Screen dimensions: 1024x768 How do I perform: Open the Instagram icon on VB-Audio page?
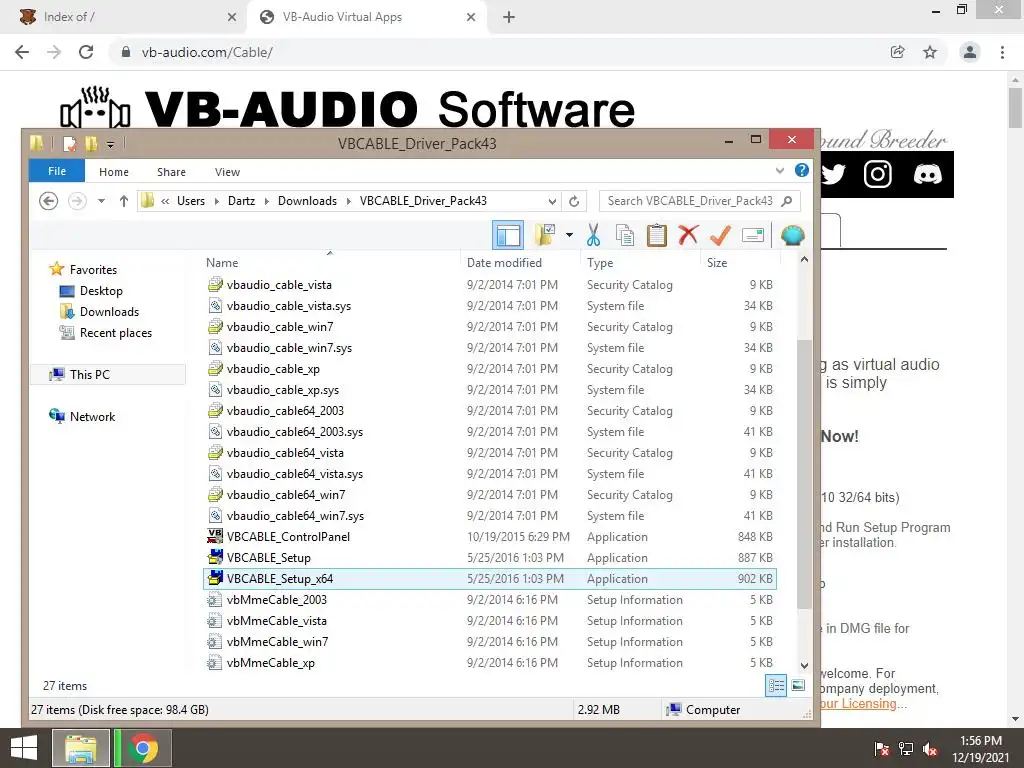[x=878, y=174]
